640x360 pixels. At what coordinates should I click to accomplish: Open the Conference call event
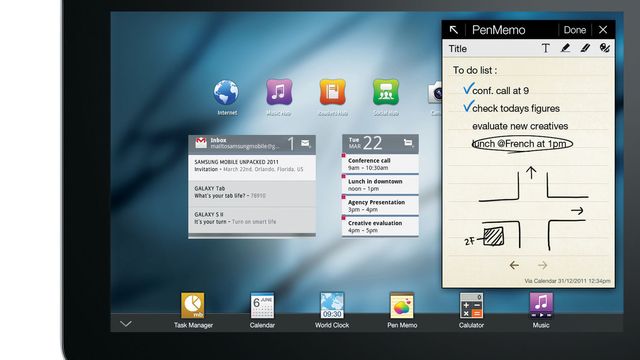pos(380,164)
